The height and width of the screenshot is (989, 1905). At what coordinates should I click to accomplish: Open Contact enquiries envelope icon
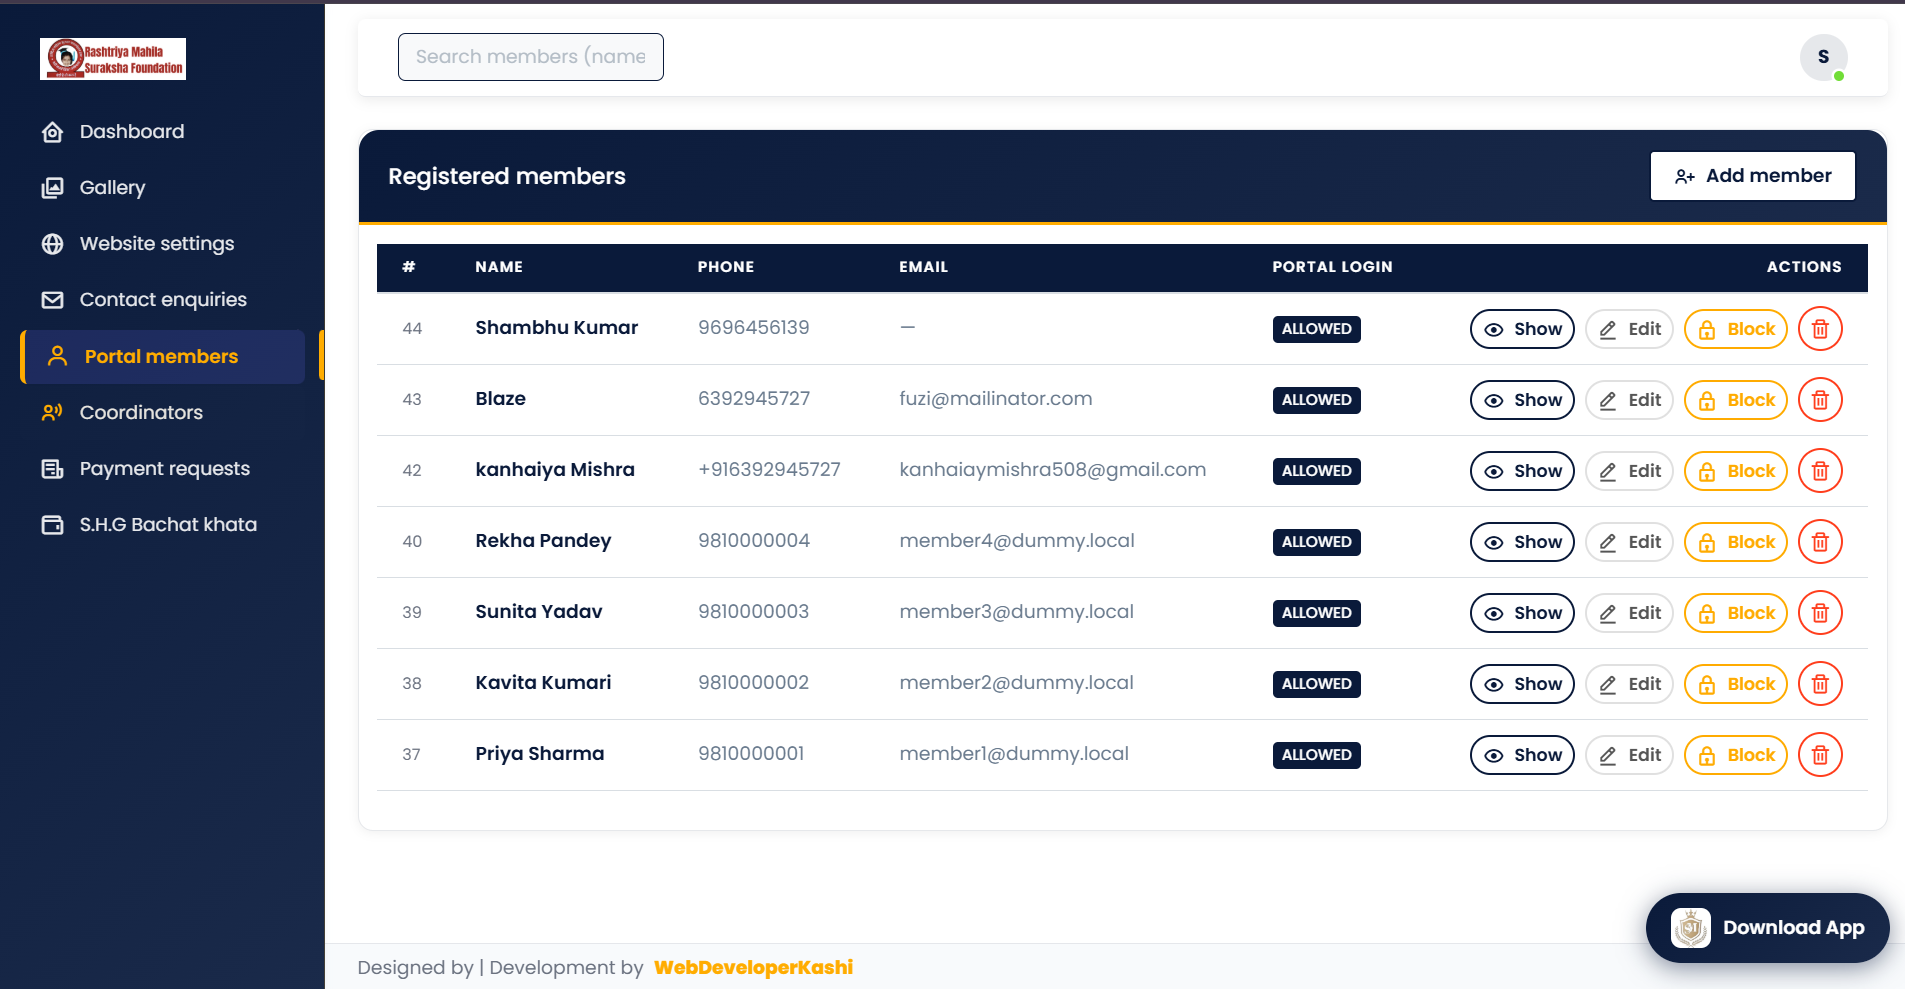[53, 299]
